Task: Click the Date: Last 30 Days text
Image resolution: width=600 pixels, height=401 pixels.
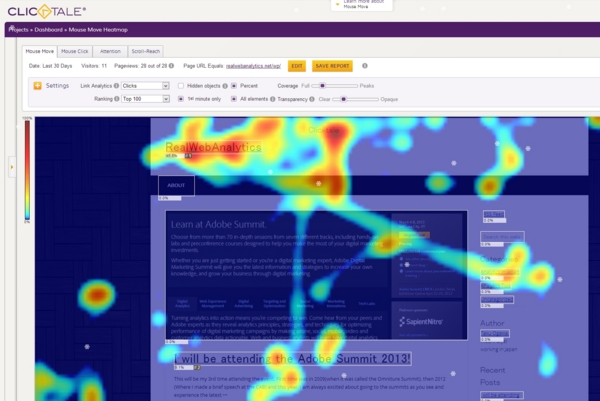Action: (x=51, y=66)
